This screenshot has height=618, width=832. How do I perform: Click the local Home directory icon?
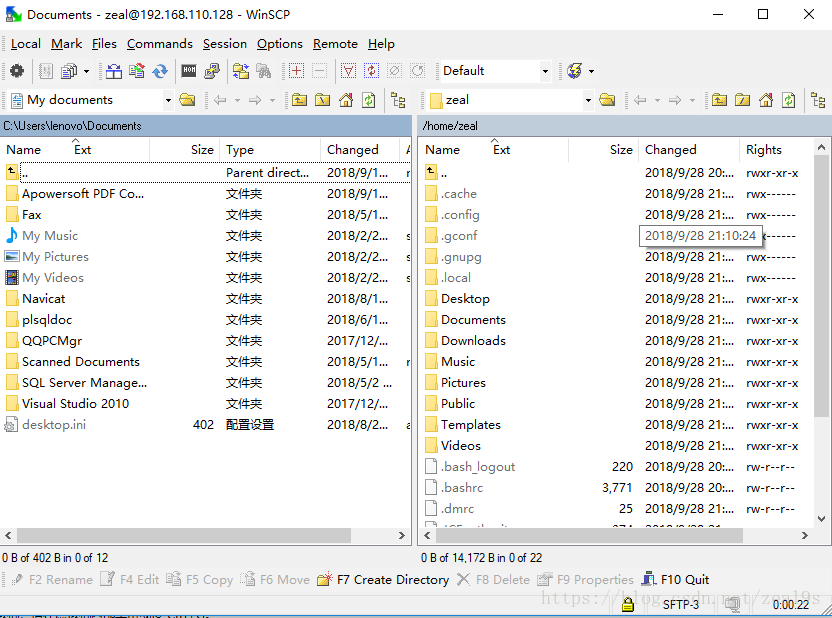346,100
